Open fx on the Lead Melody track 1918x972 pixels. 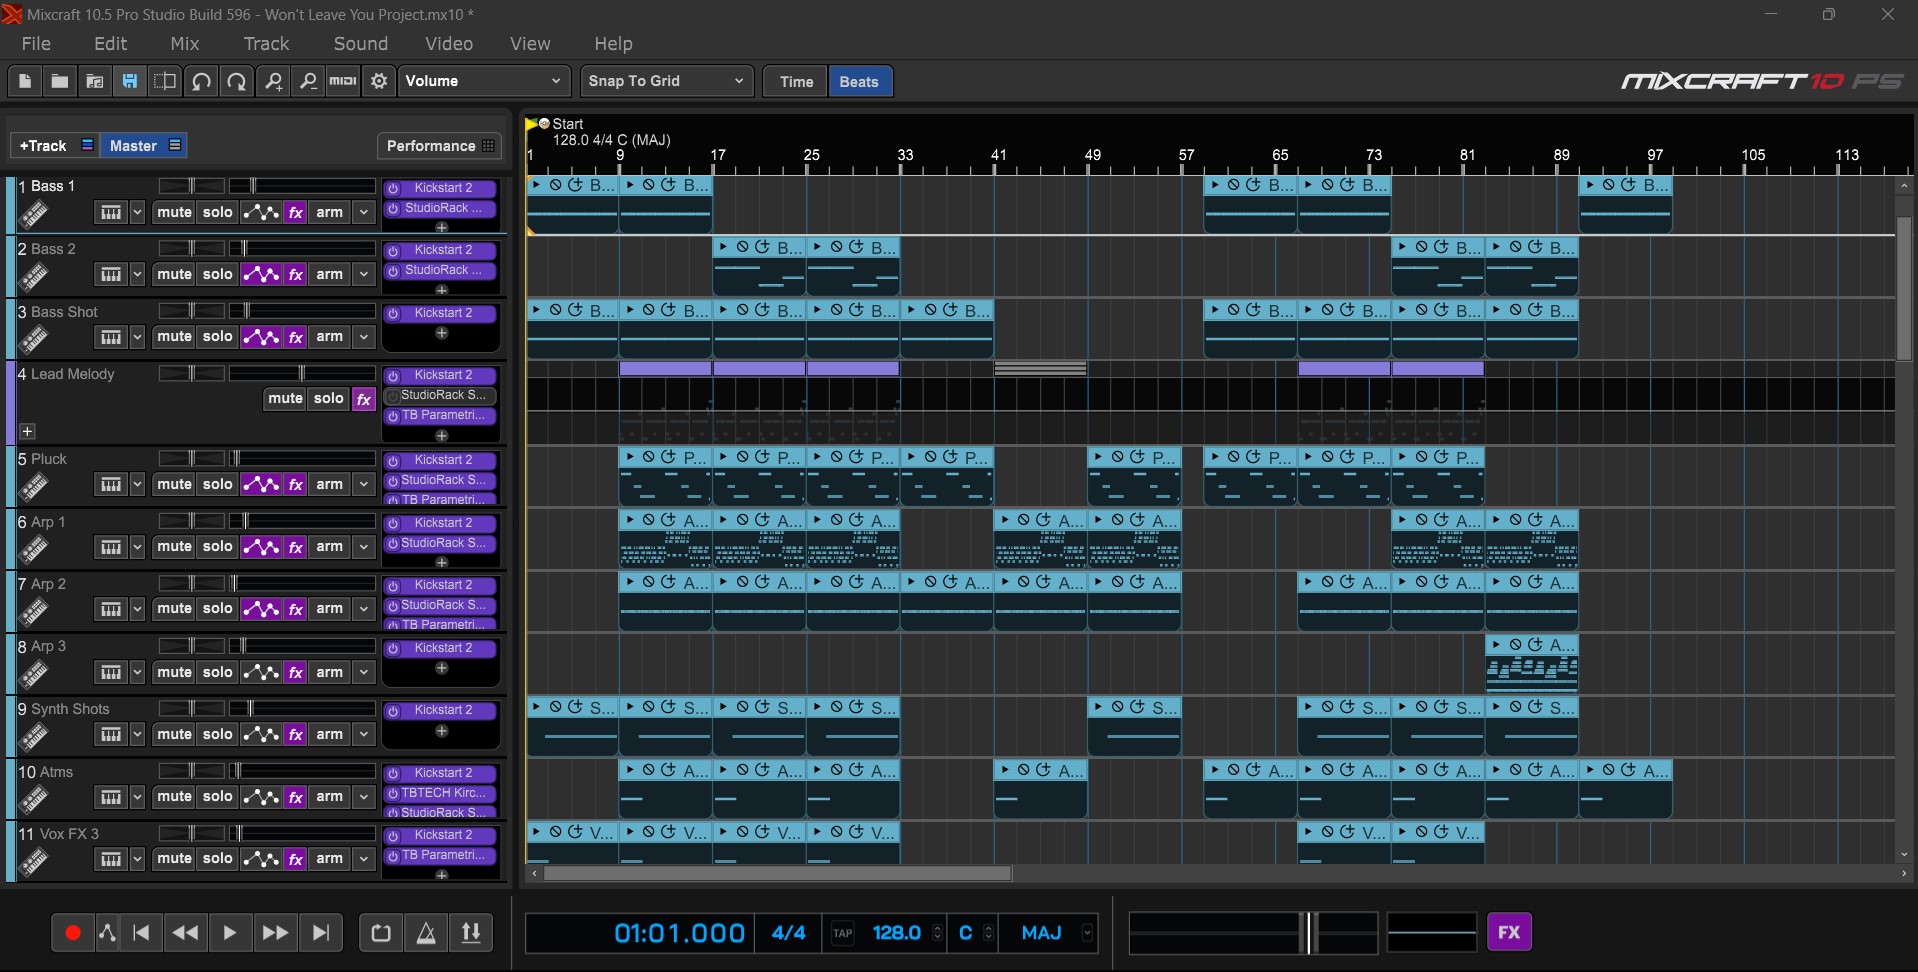tap(364, 399)
